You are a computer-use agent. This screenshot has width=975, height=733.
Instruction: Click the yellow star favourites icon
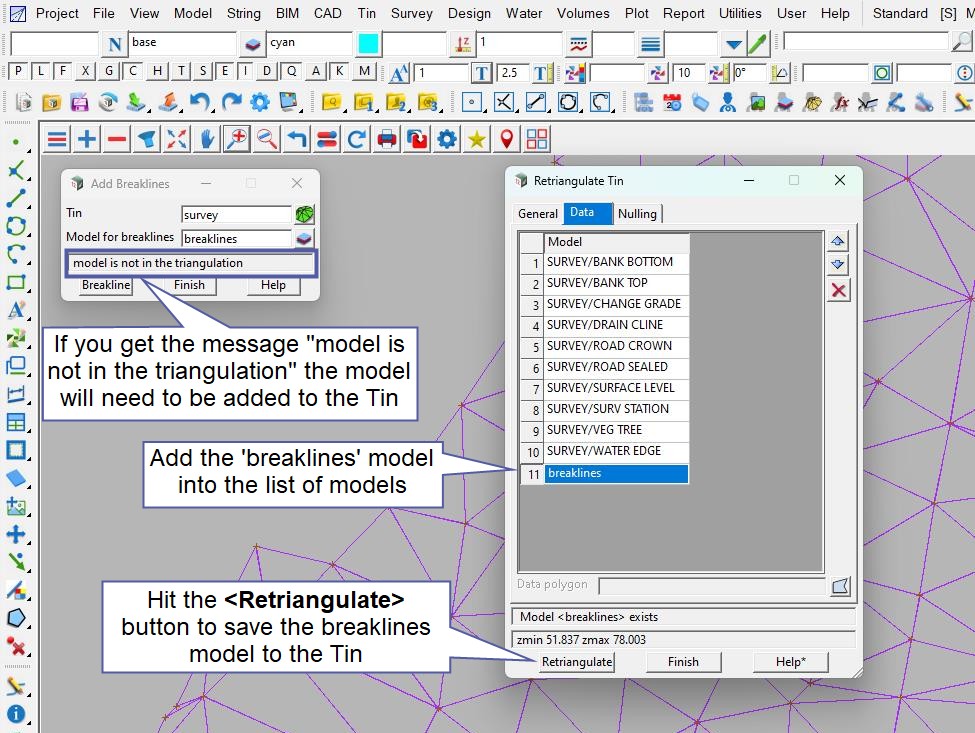477,139
